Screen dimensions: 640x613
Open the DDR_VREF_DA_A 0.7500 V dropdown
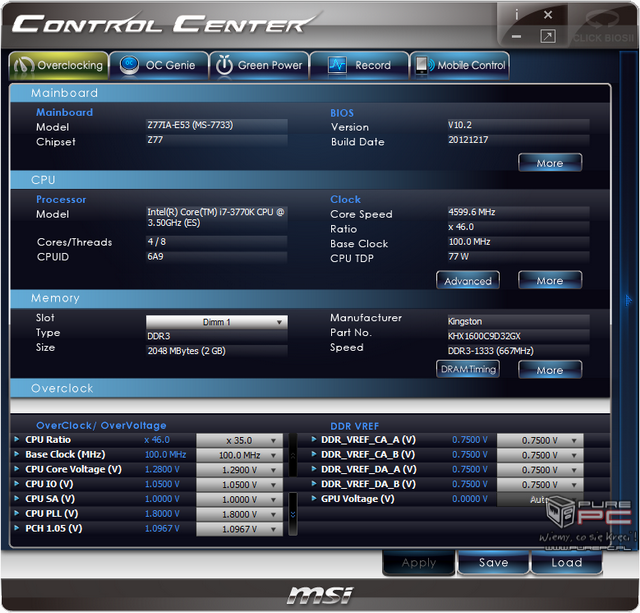click(540, 470)
